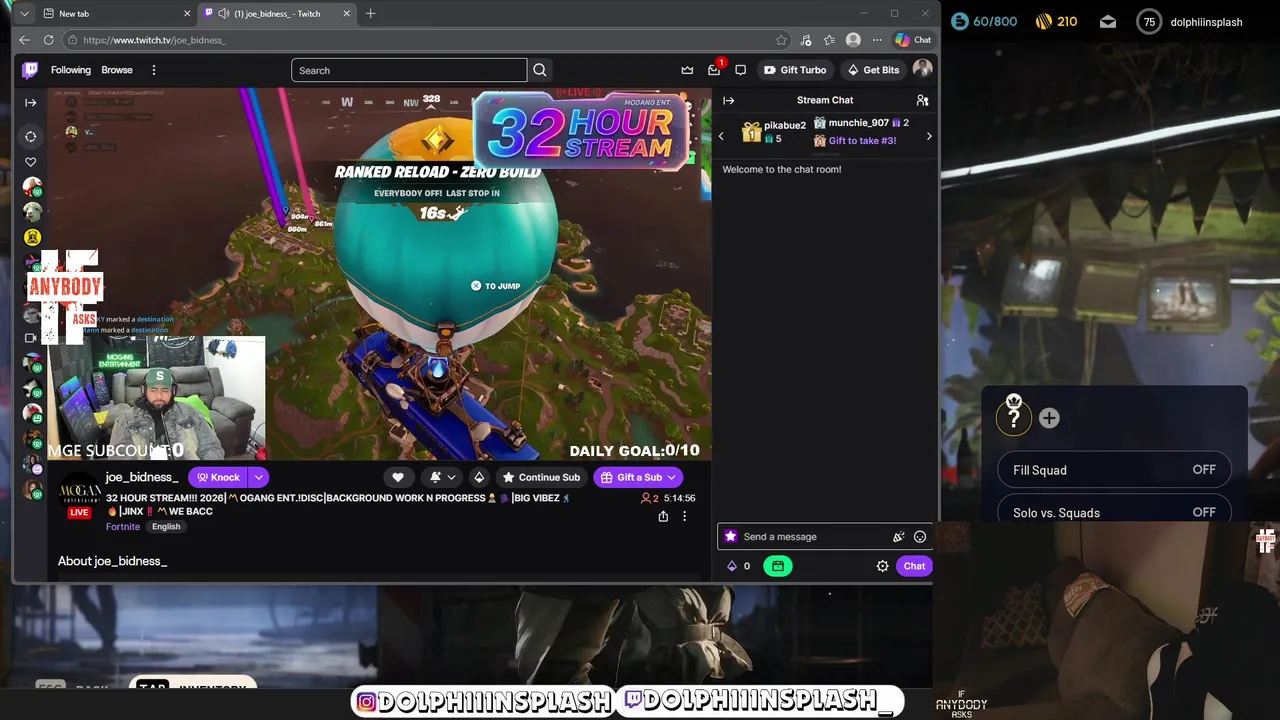Reload the page with refresh button
The height and width of the screenshot is (720, 1280).
(48, 40)
